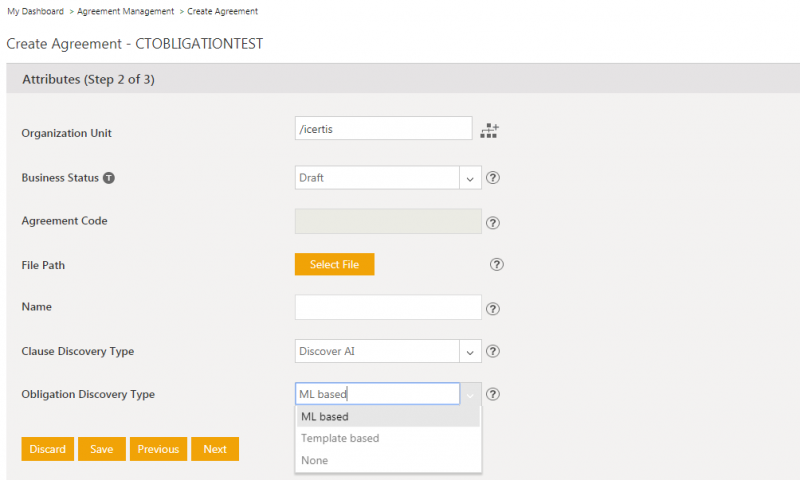Save the agreement with Save button
This screenshot has height=480, width=800.
tap(101, 449)
